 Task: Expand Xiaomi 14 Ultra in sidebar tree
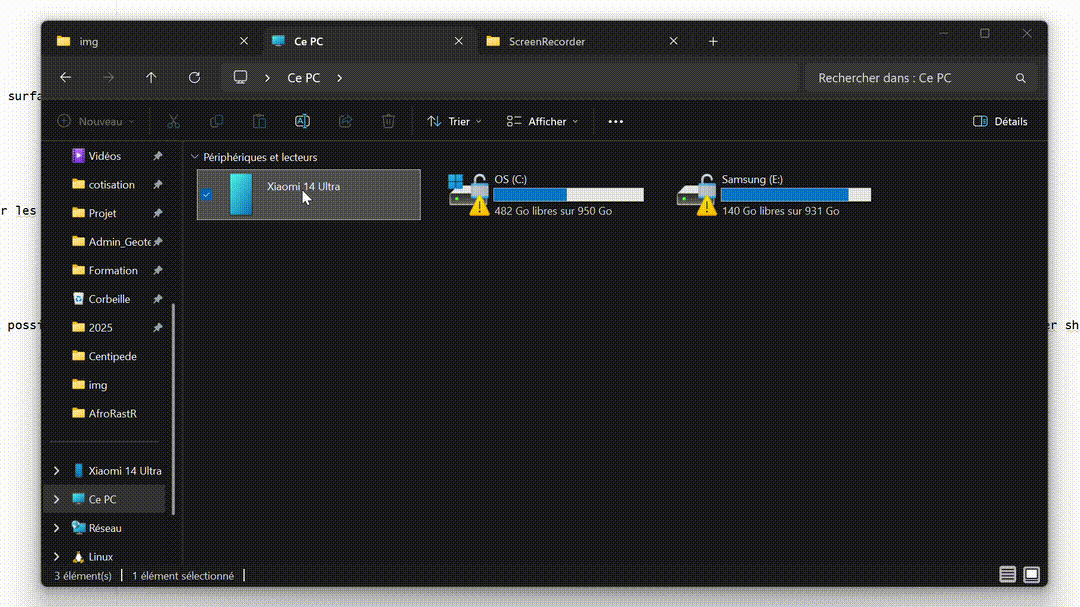[x=56, y=471]
